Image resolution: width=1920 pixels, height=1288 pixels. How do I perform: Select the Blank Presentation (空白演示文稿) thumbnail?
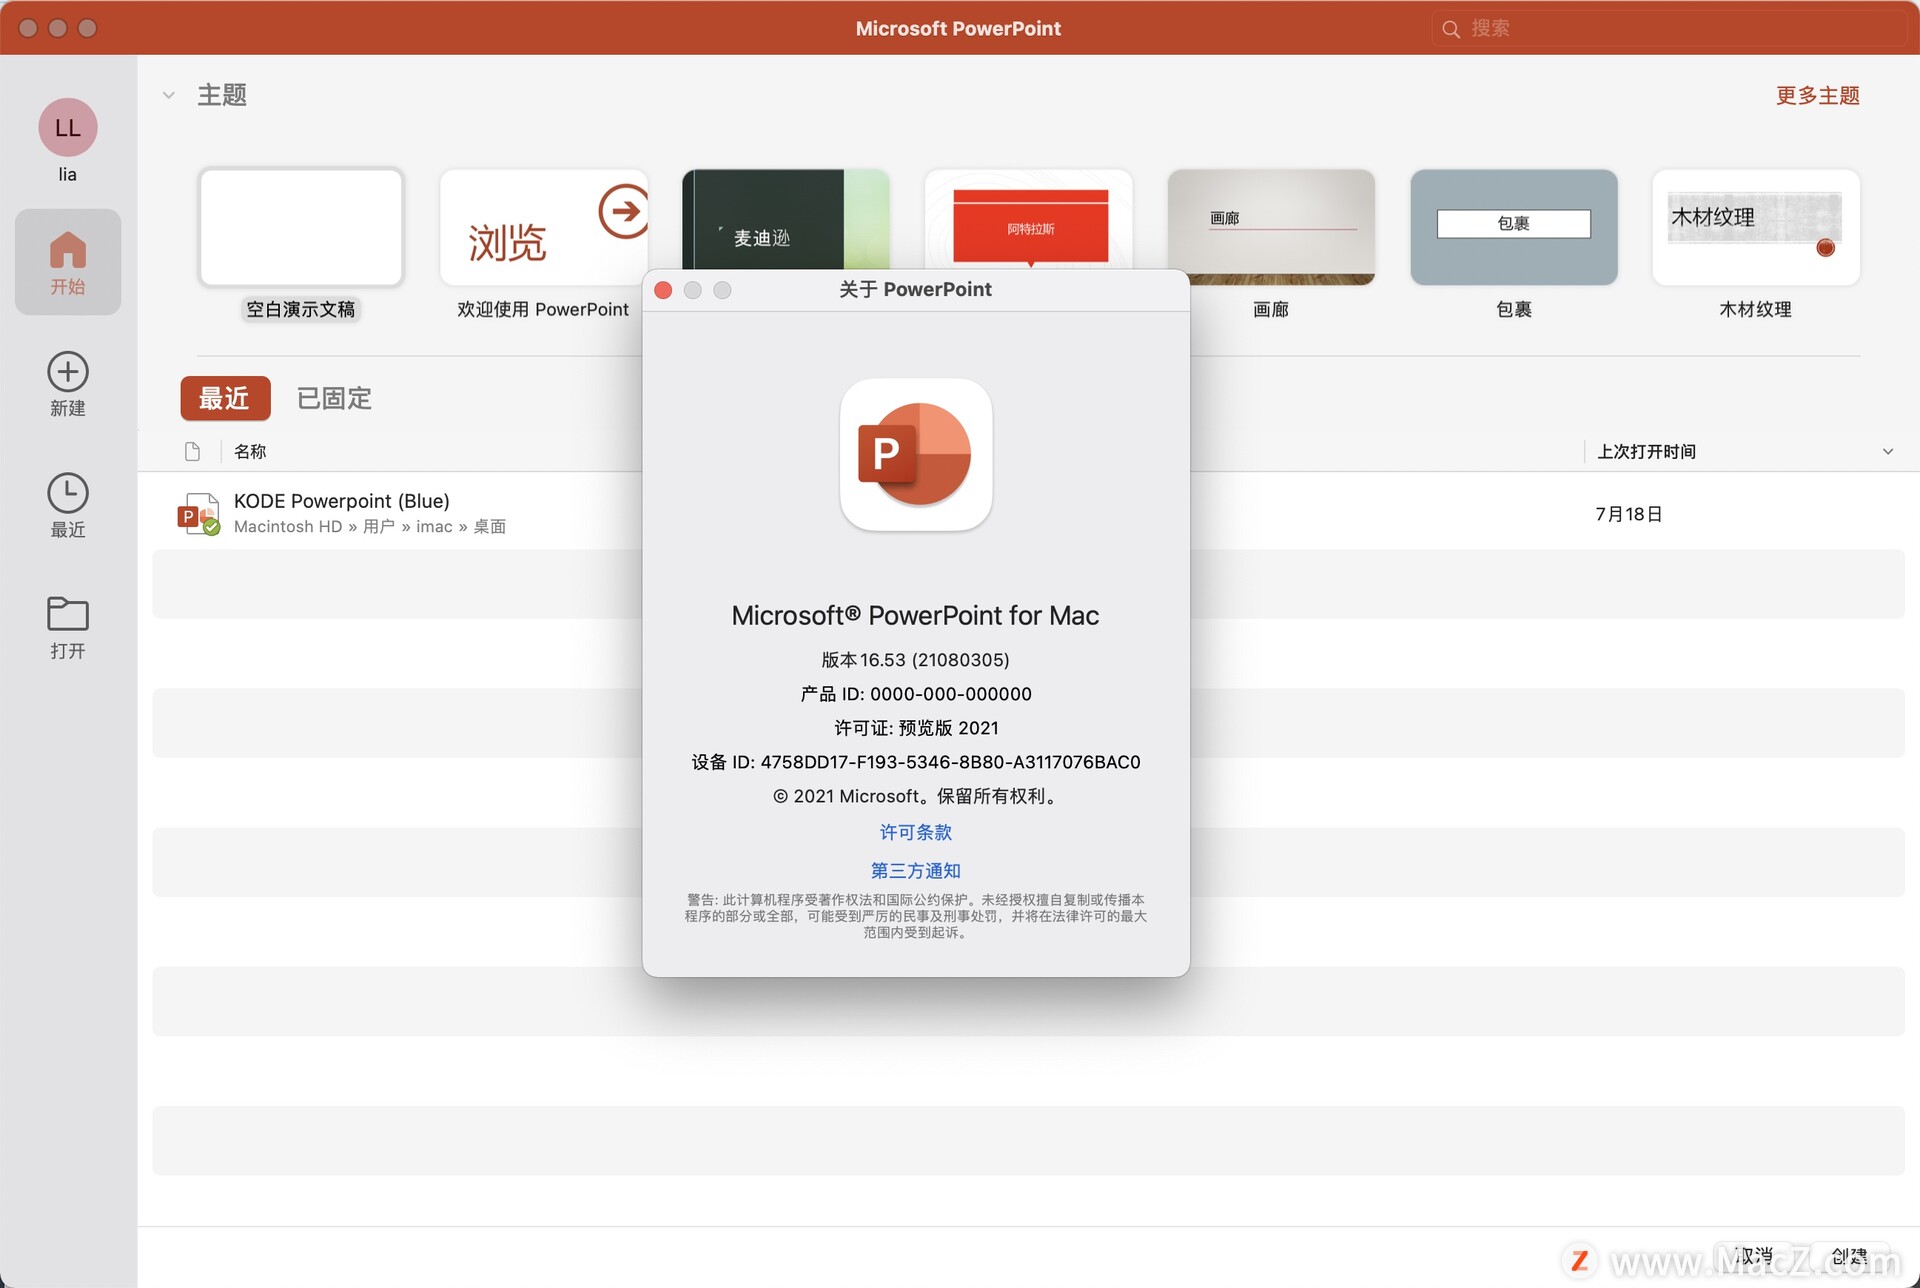click(301, 228)
